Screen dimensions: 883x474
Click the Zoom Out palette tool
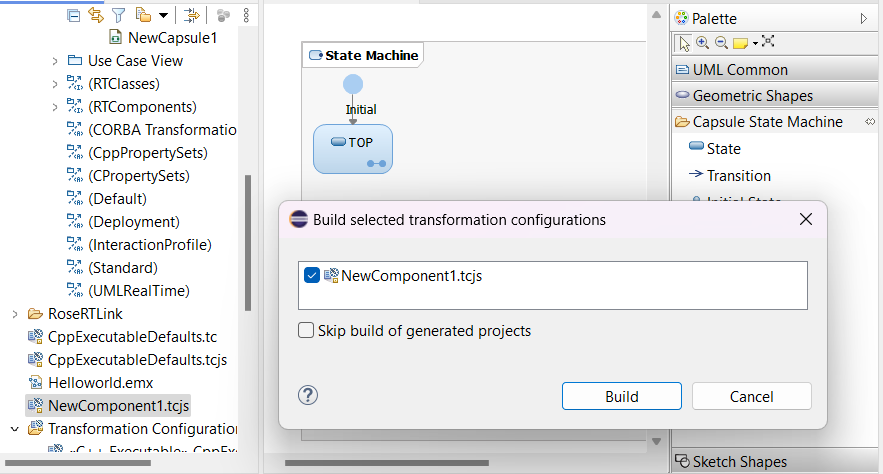(720, 43)
